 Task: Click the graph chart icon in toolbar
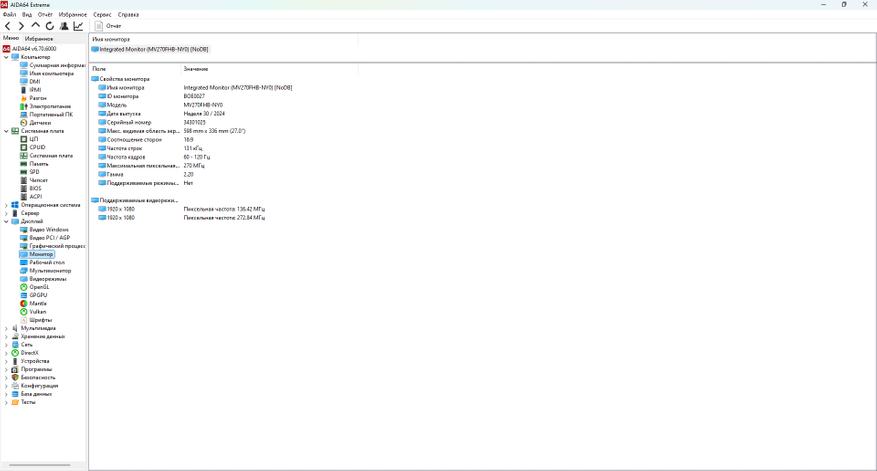tap(78, 26)
